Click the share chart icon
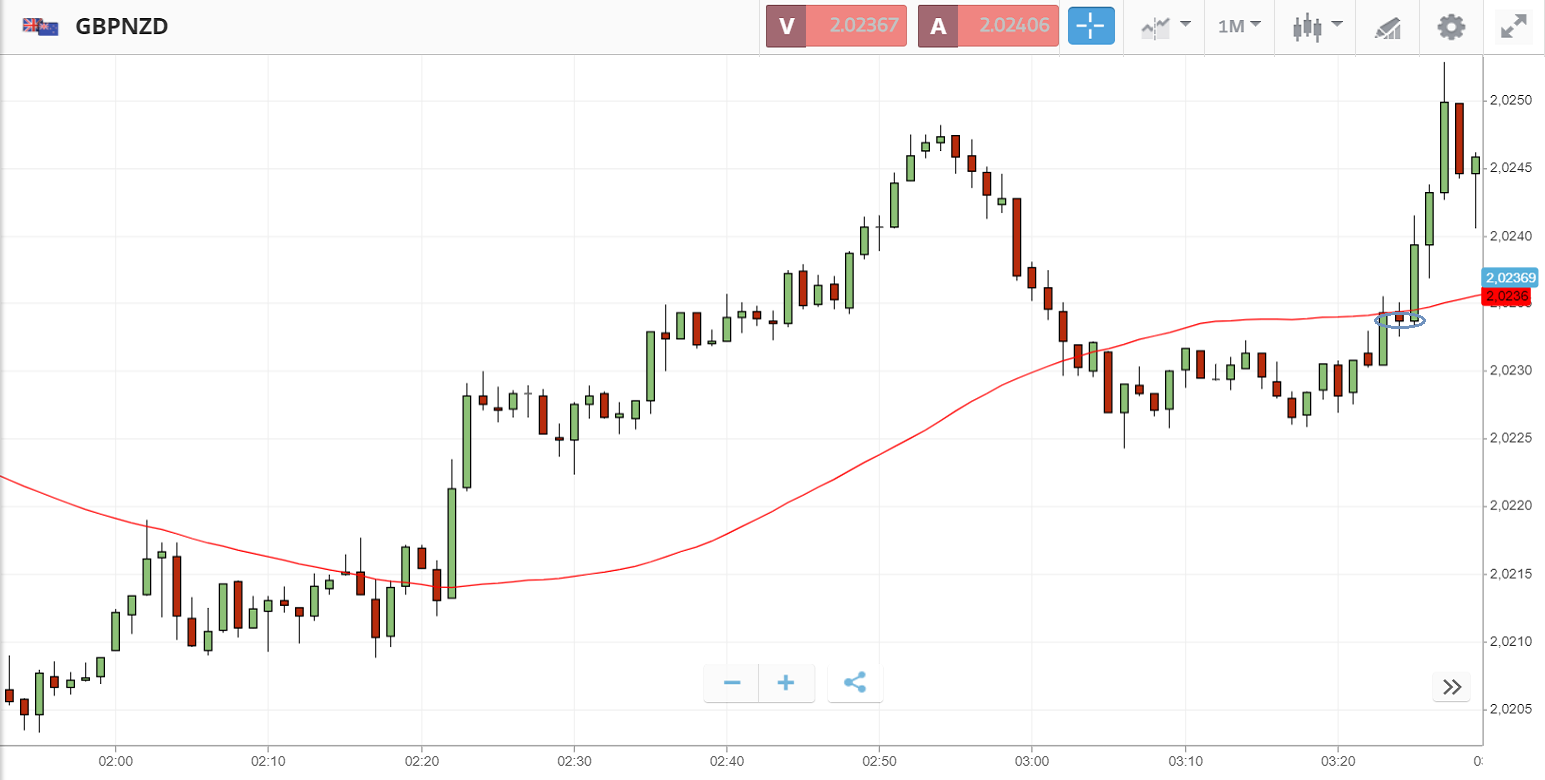This screenshot has height=780, width=1545. point(855,684)
